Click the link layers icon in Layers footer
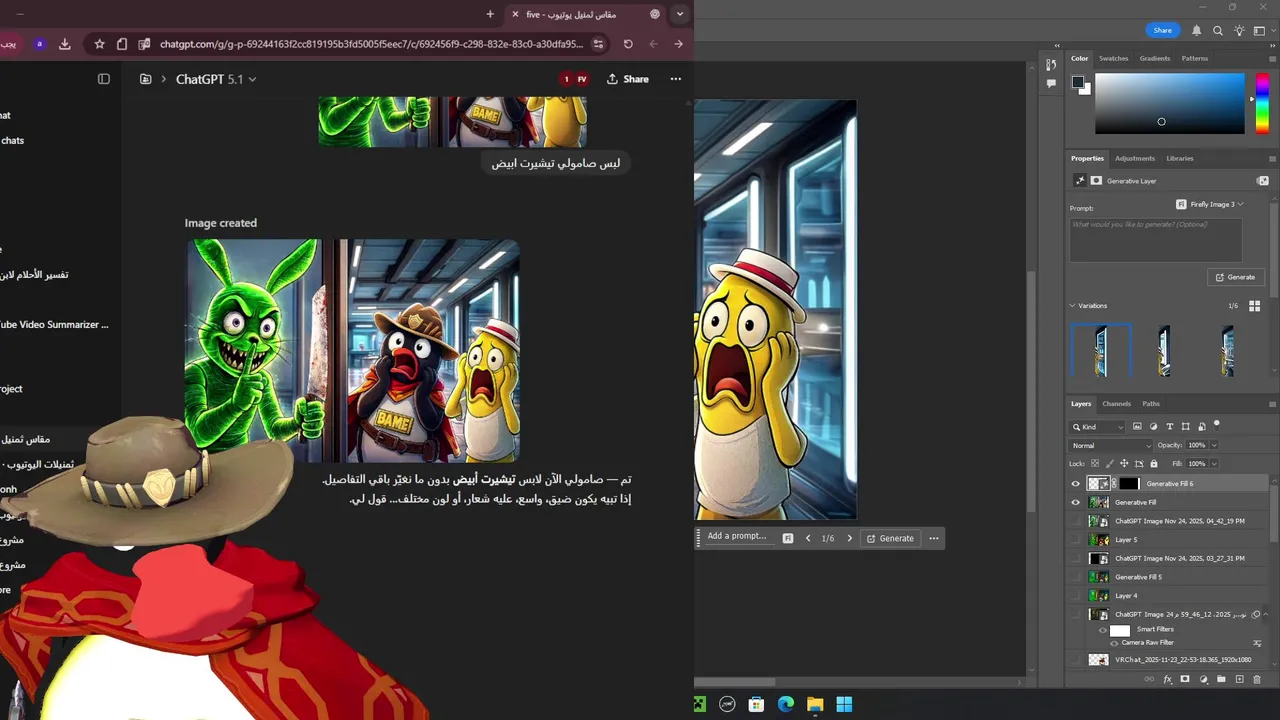The image size is (1280, 720). pyautogui.click(x=1149, y=680)
